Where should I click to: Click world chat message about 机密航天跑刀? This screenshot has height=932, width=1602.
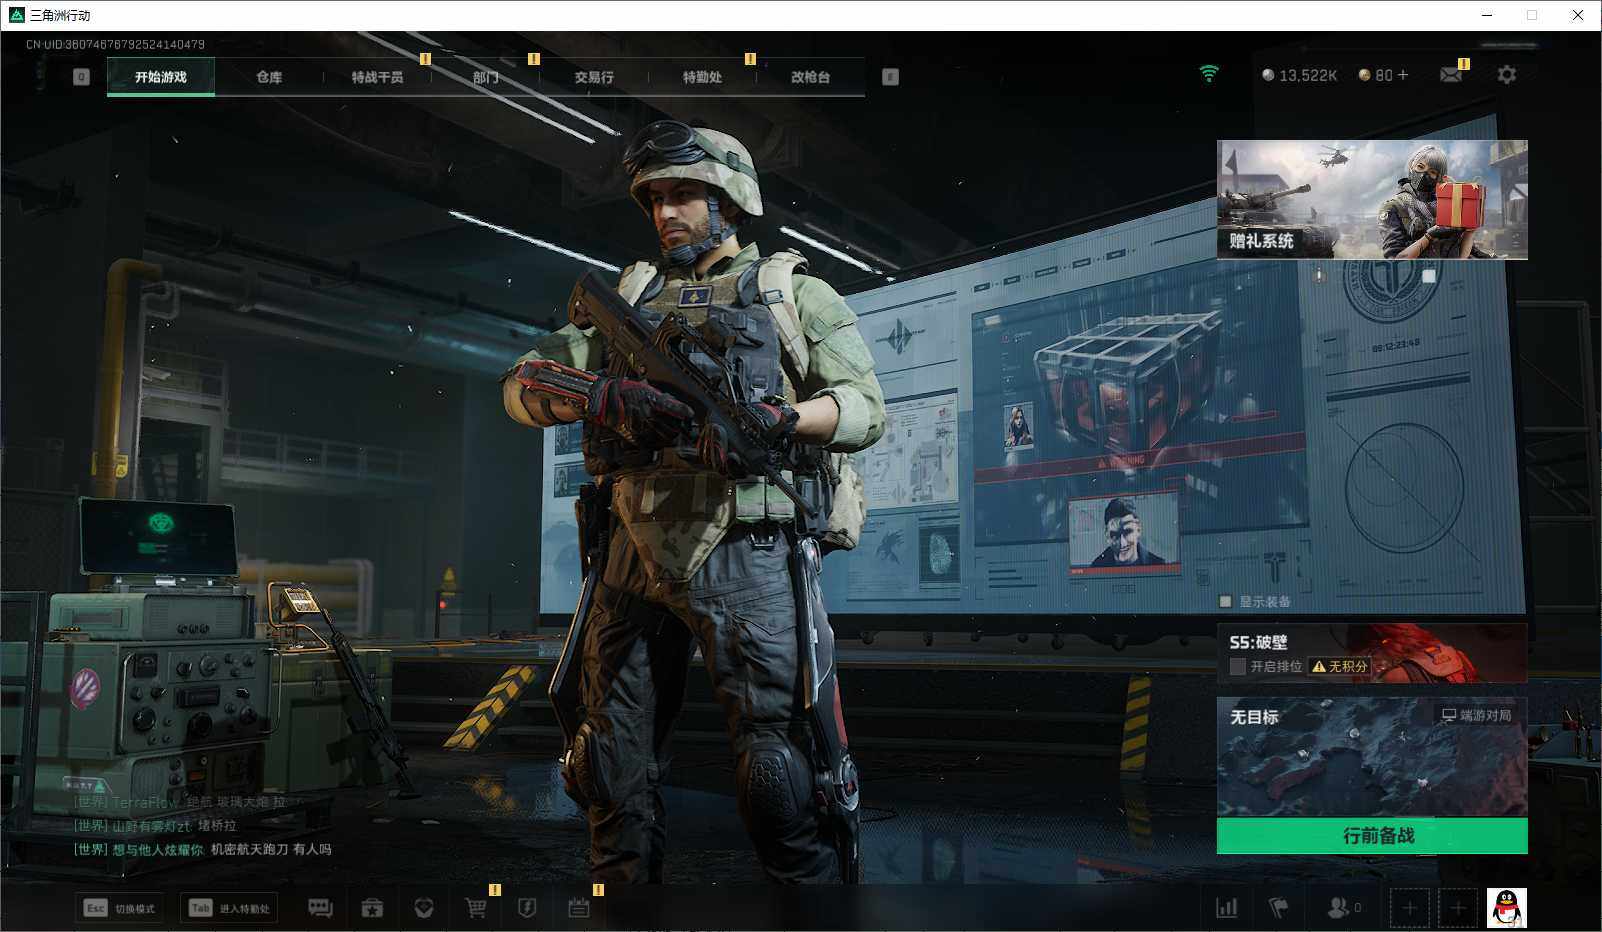pyautogui.click(x=202, y=849)
